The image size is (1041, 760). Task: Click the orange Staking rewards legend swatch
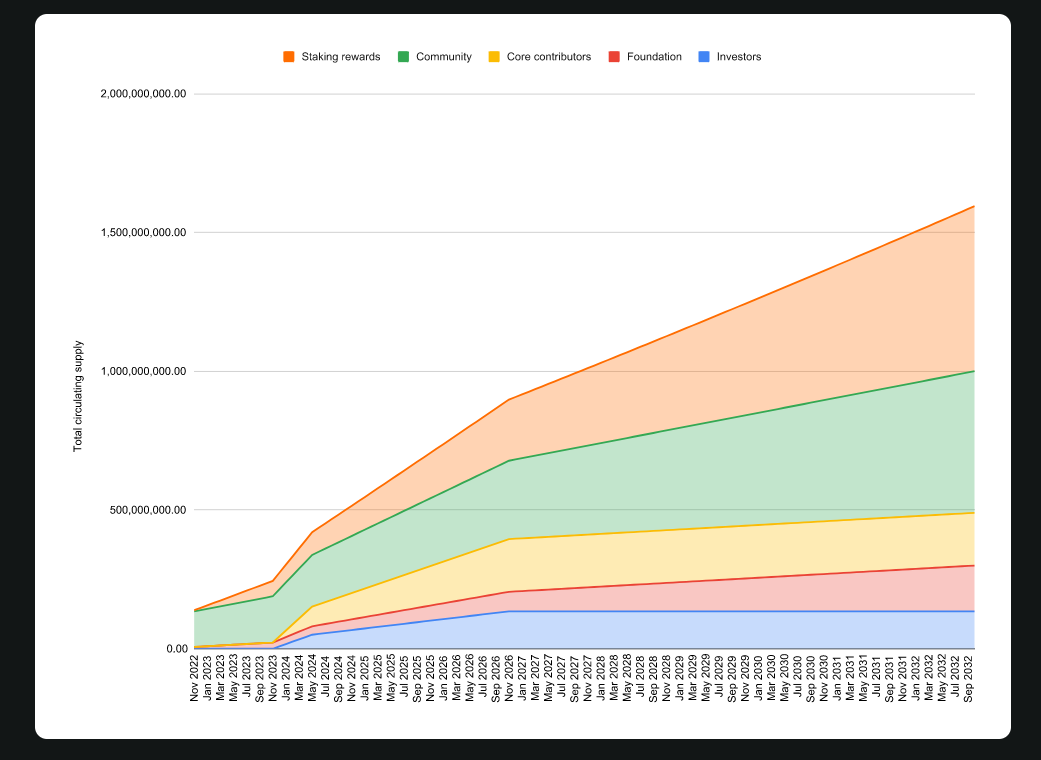tap(289, 57)
